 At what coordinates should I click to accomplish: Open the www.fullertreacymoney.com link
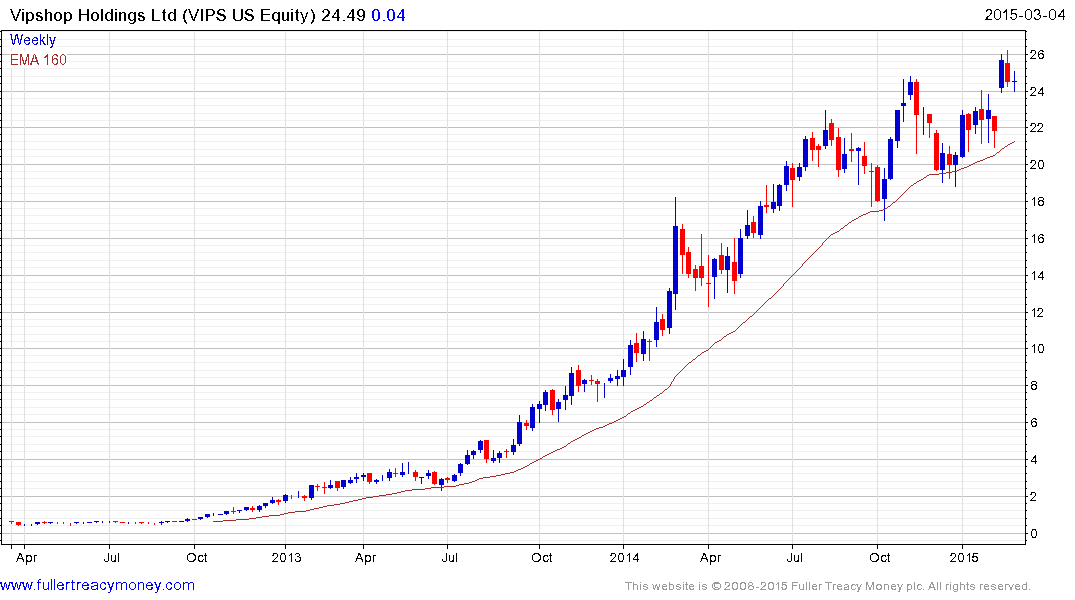[x=97, y=585]
